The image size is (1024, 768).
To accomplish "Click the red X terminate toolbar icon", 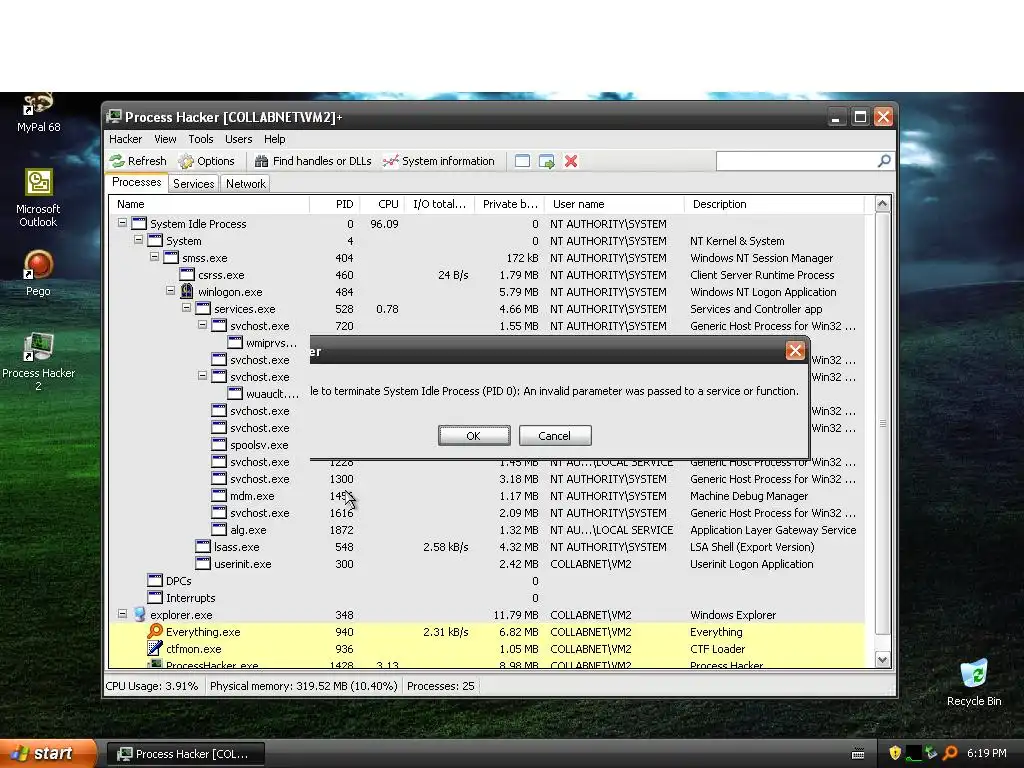I will click(x=571, y=161).
